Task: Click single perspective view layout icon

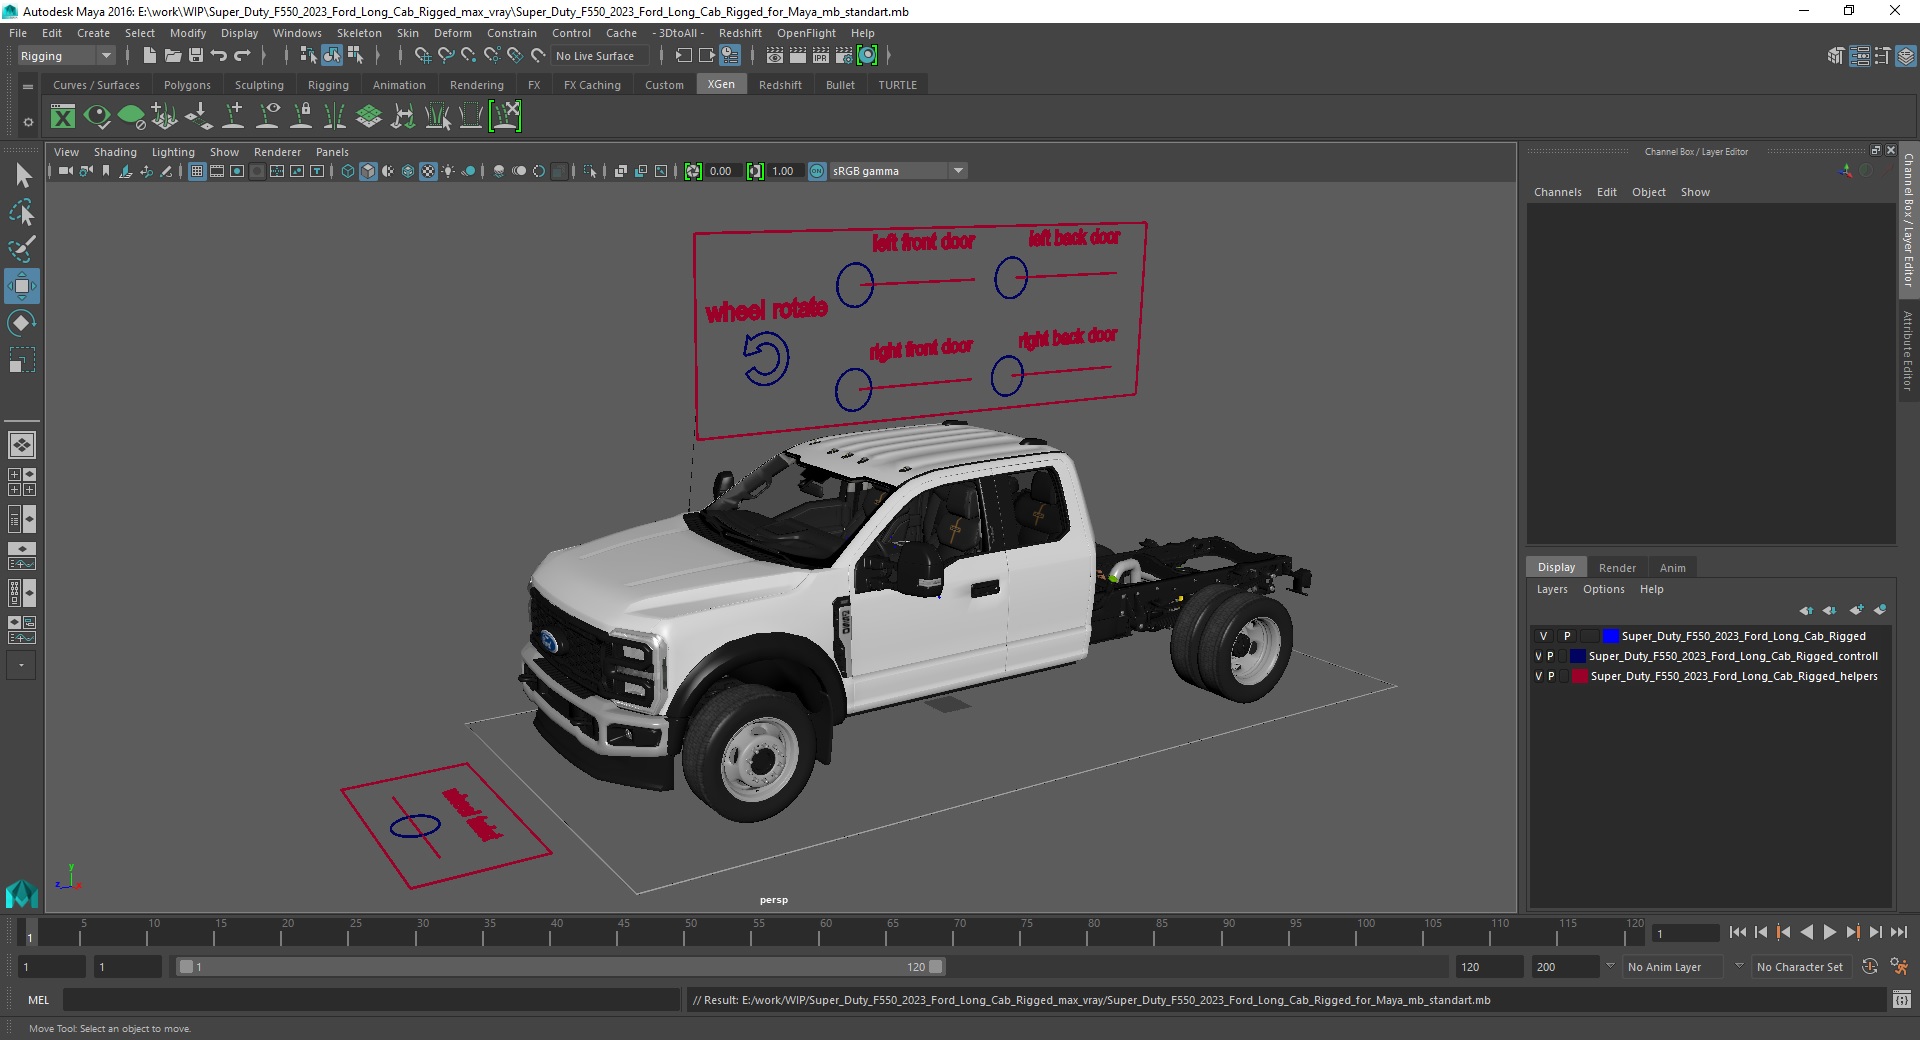Action: pos(22,445)
